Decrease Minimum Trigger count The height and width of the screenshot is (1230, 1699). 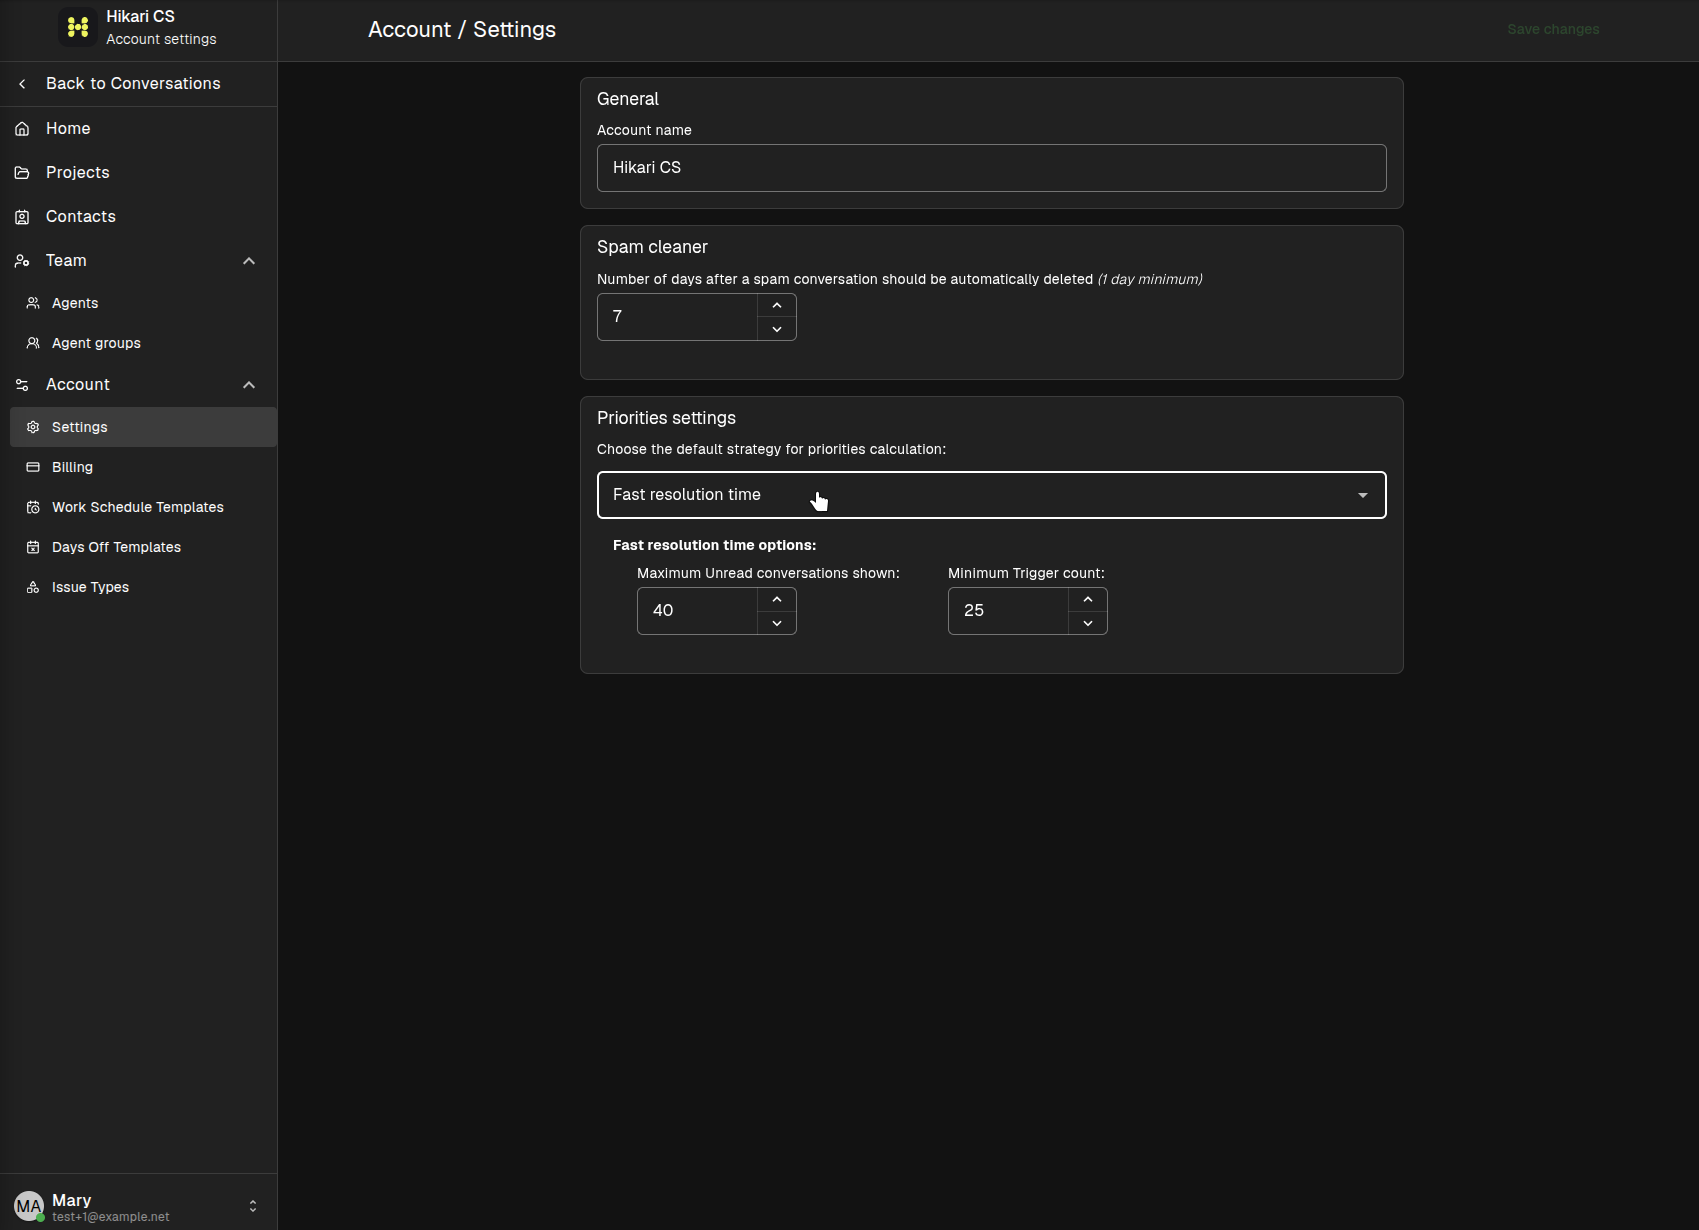pos(1088,623)
